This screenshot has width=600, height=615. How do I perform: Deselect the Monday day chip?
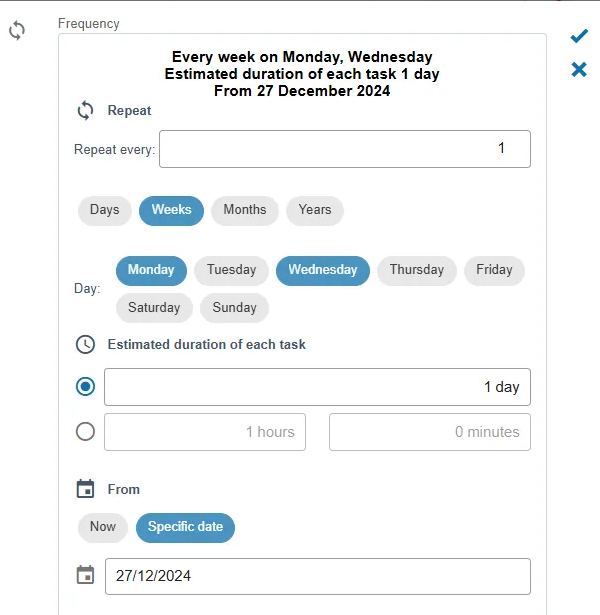(151, 270)
